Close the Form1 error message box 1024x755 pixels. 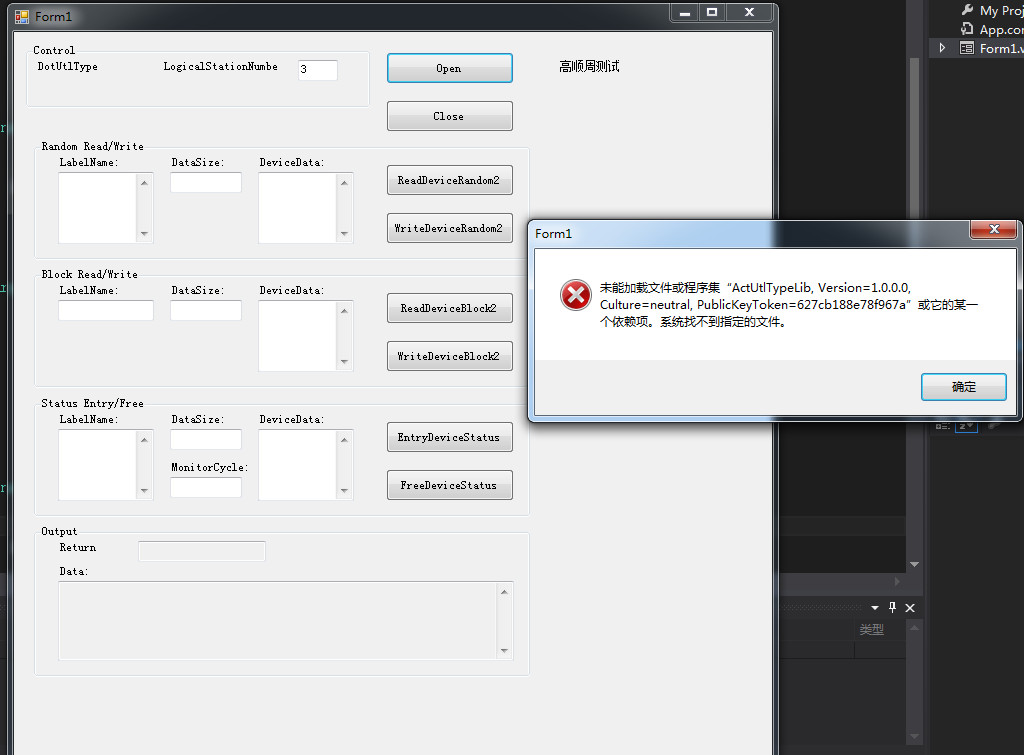pyautogui.click(x=994, y=230)
